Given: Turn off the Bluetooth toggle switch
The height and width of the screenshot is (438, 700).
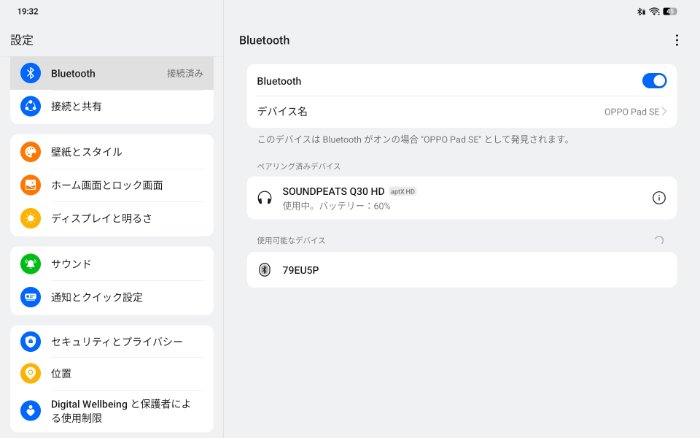Looking at the screenshot, I should click(x=653, y=81).
